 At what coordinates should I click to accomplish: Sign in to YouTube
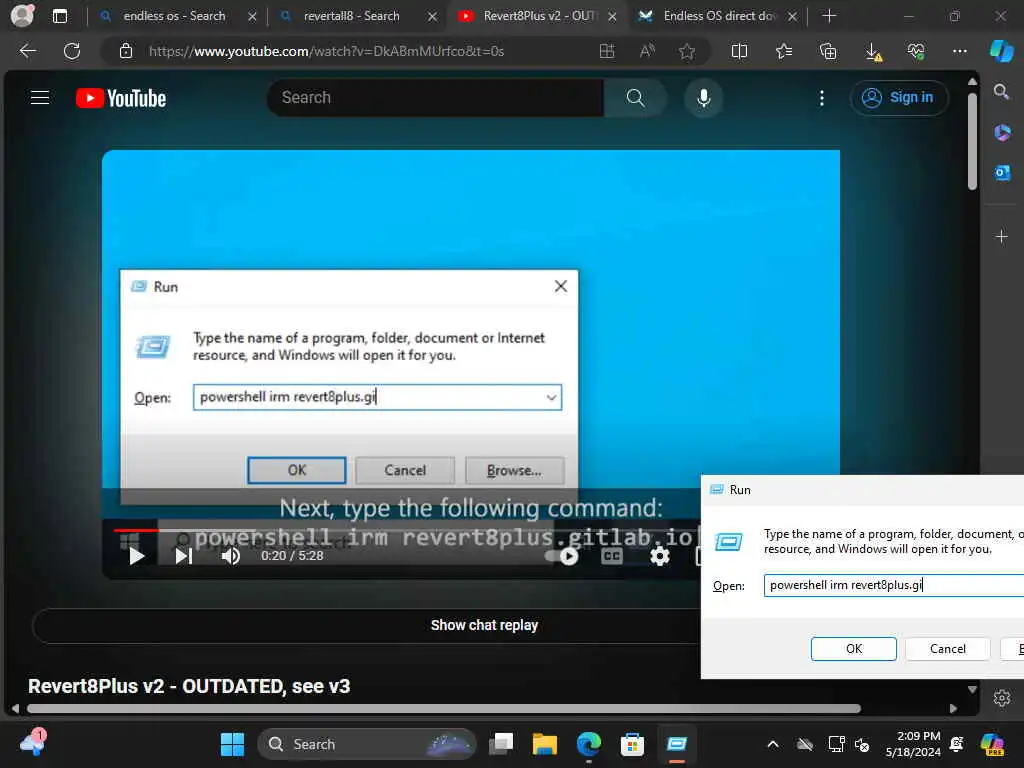tap(899, 98)
